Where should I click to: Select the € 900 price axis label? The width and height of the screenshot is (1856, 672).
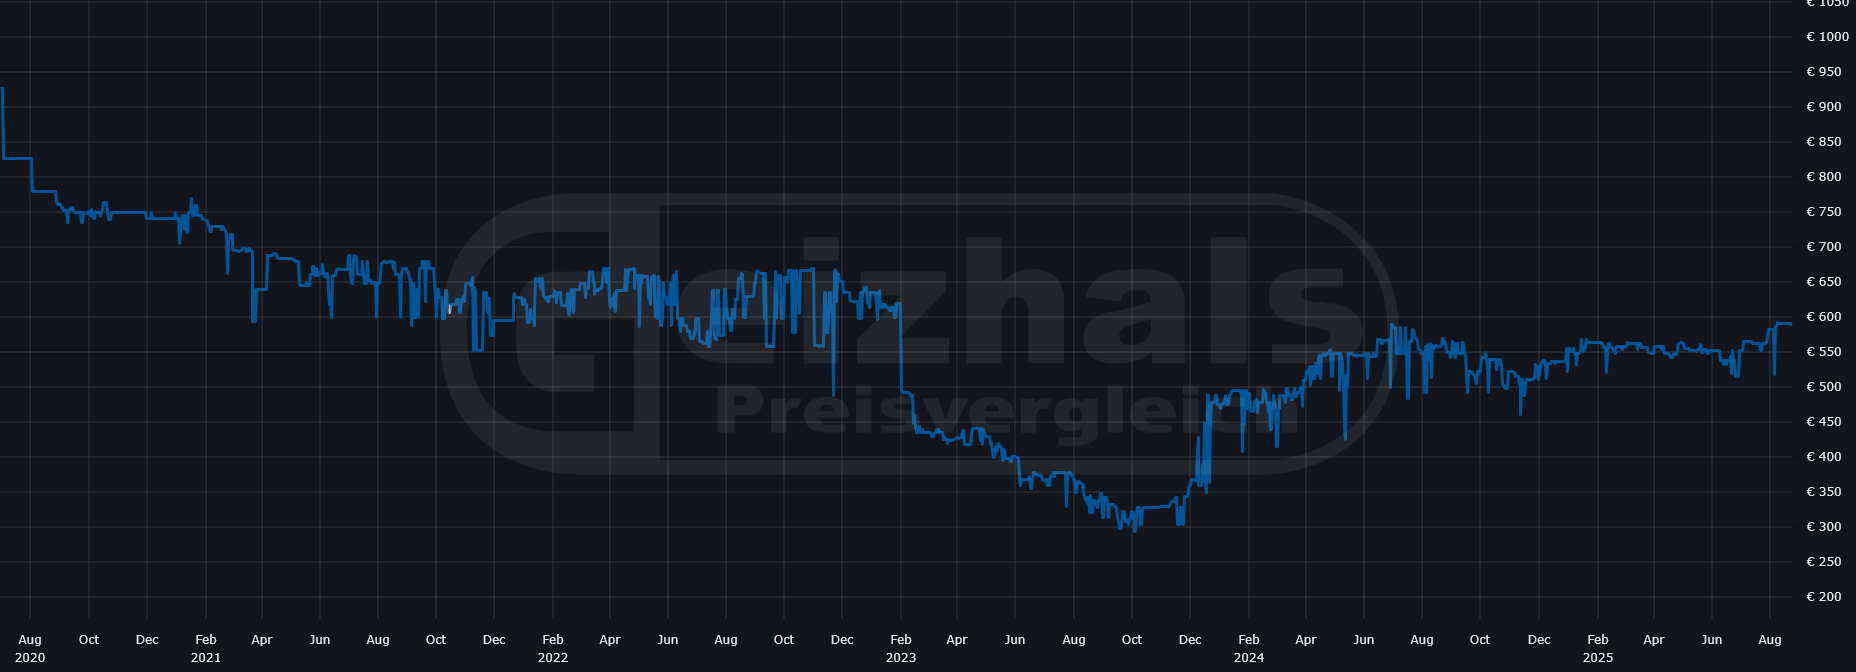(1823, 107)
